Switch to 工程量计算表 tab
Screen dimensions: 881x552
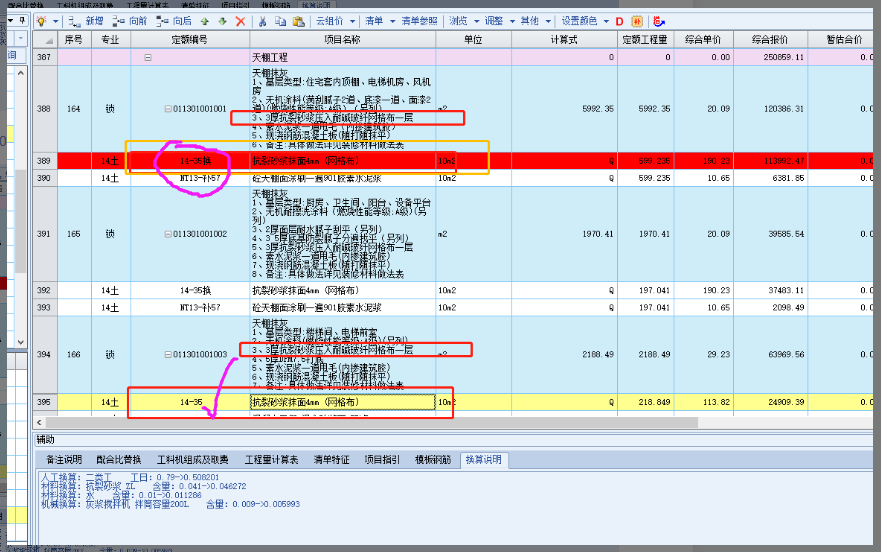click(x=271, y=460)
